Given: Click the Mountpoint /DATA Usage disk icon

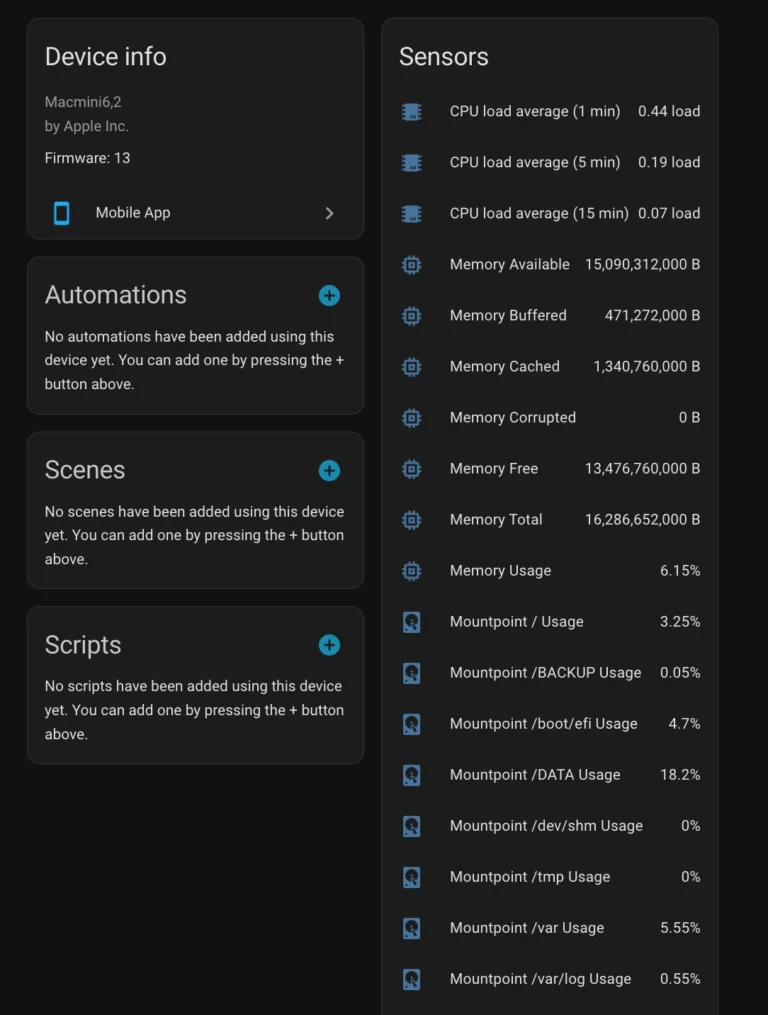Looking at the screenshot, I should (x=411, y=775).
